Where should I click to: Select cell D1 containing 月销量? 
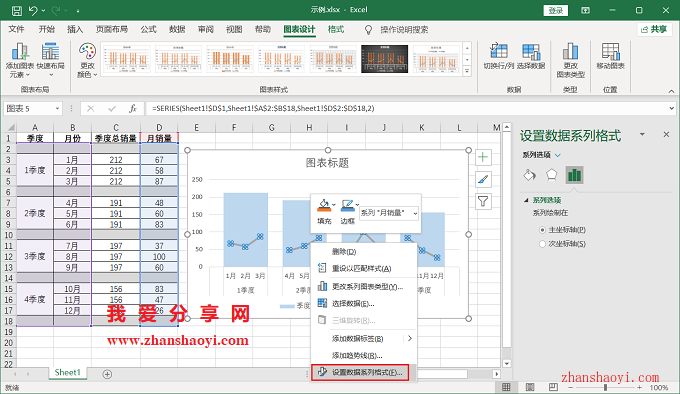(x=159, y=138)
